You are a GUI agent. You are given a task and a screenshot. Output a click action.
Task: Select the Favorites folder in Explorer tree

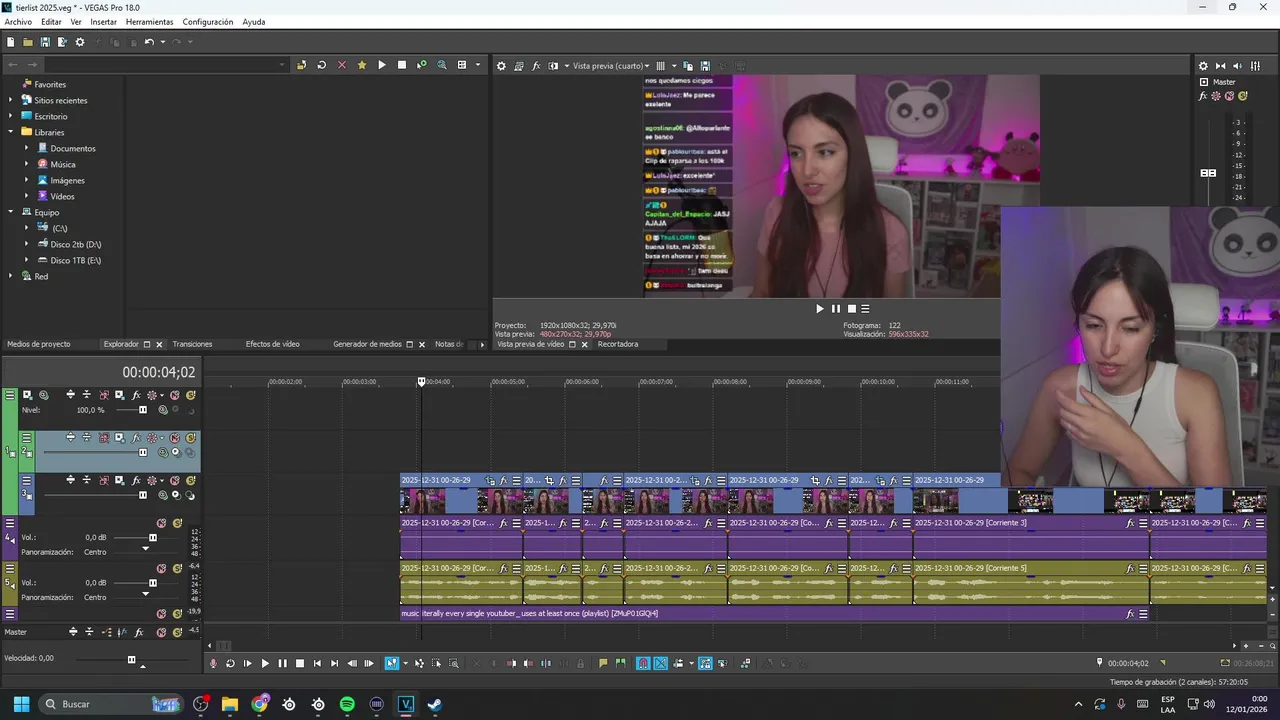coord(50,85)
